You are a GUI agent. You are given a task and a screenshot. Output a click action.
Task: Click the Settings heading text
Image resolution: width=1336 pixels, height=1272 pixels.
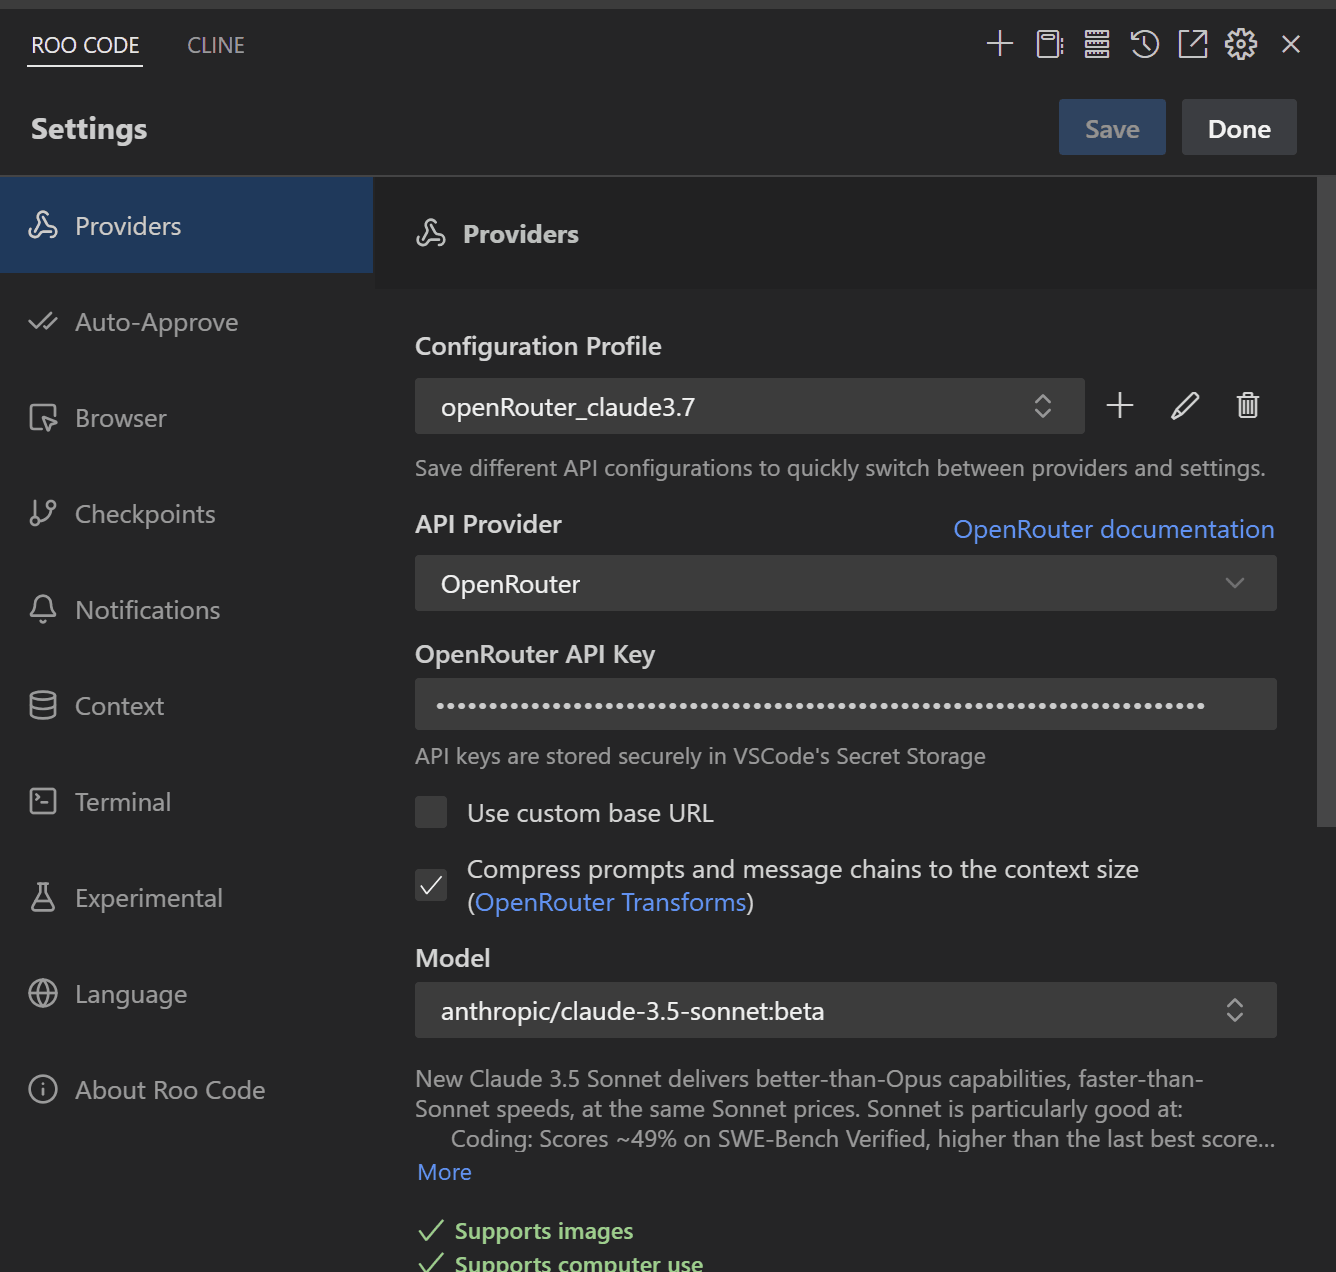[x=89, y=129]
